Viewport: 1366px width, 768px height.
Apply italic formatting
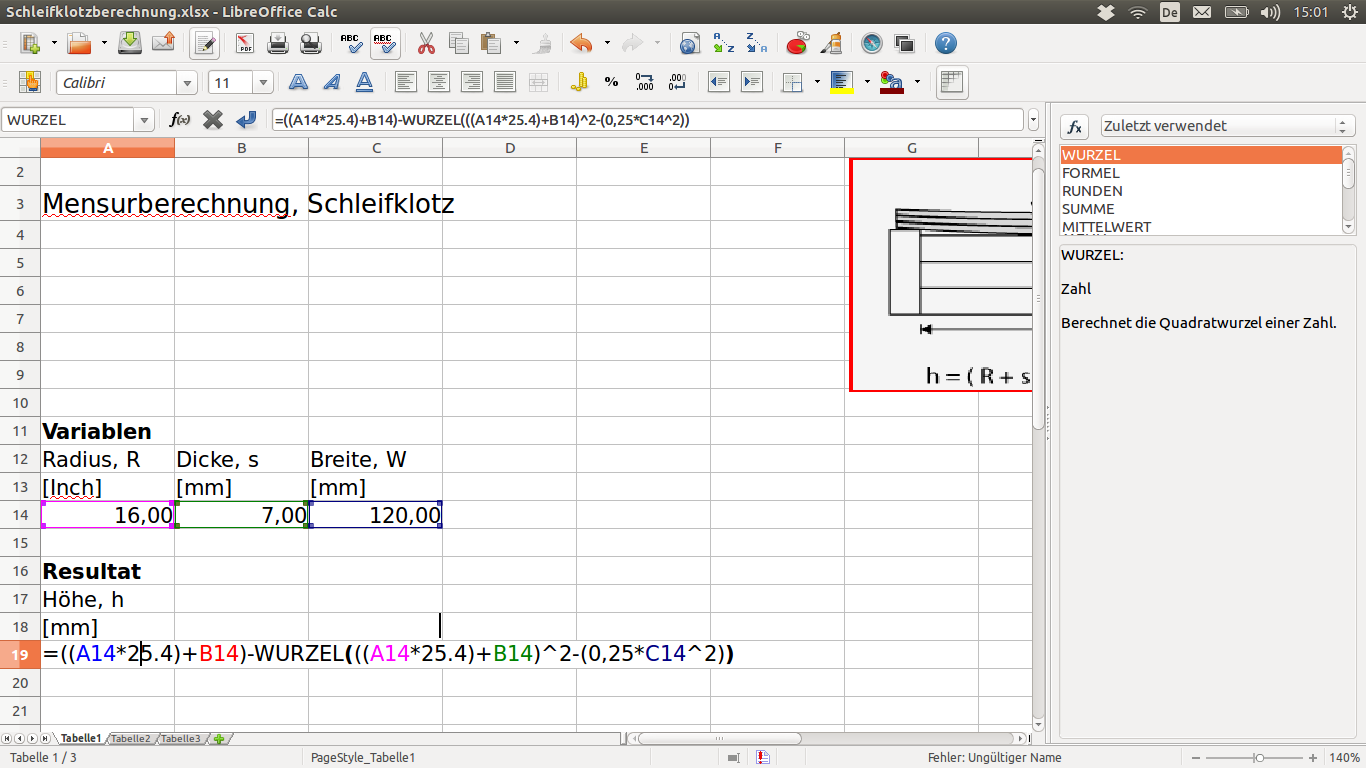point(331,83)
